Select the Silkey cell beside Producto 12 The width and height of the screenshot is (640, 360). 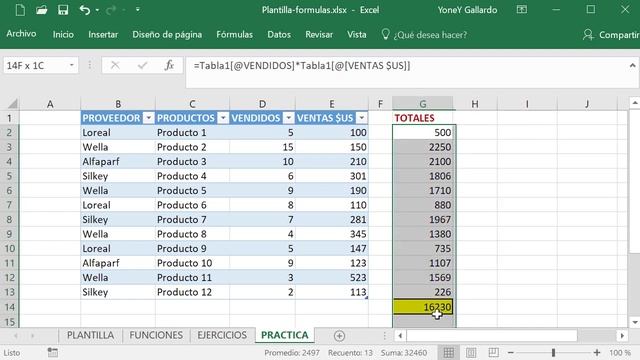[x=118, y=292]
